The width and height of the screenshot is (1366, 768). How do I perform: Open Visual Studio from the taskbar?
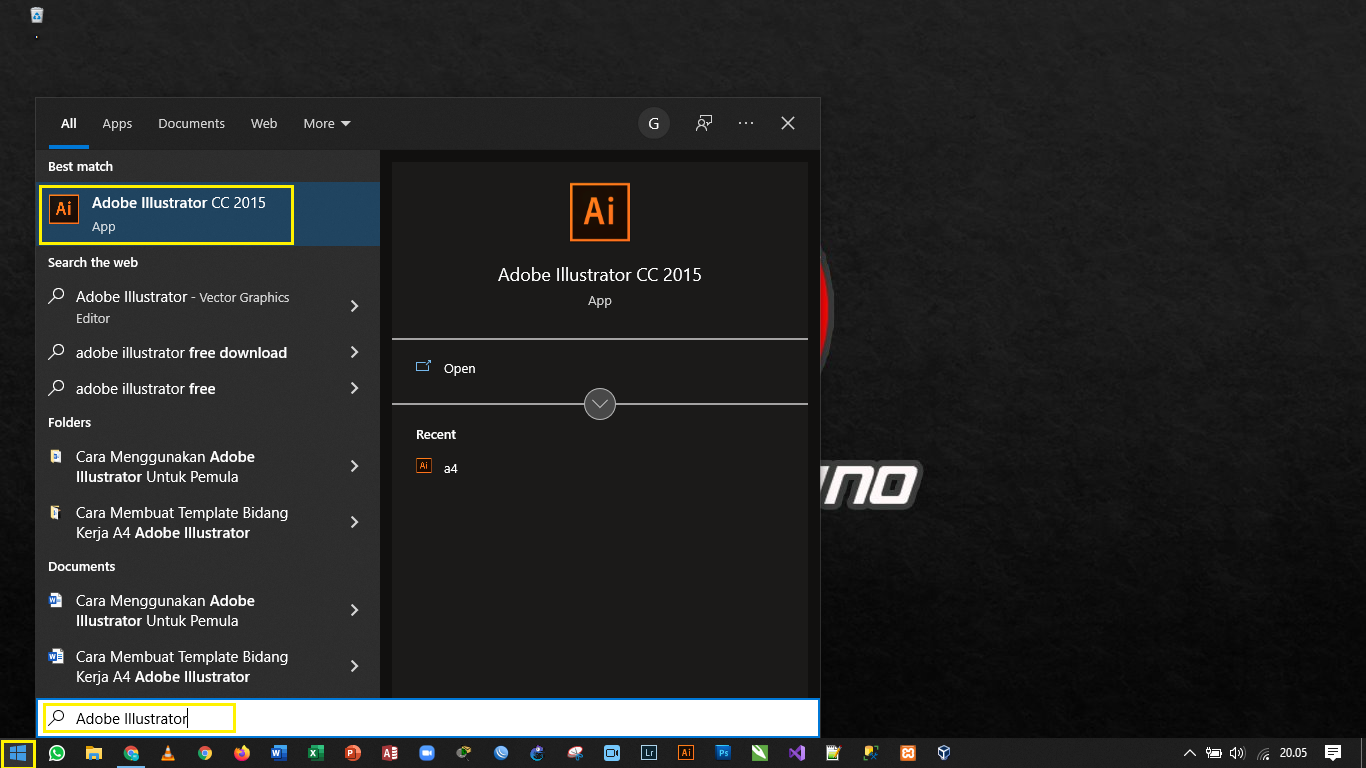796,753
